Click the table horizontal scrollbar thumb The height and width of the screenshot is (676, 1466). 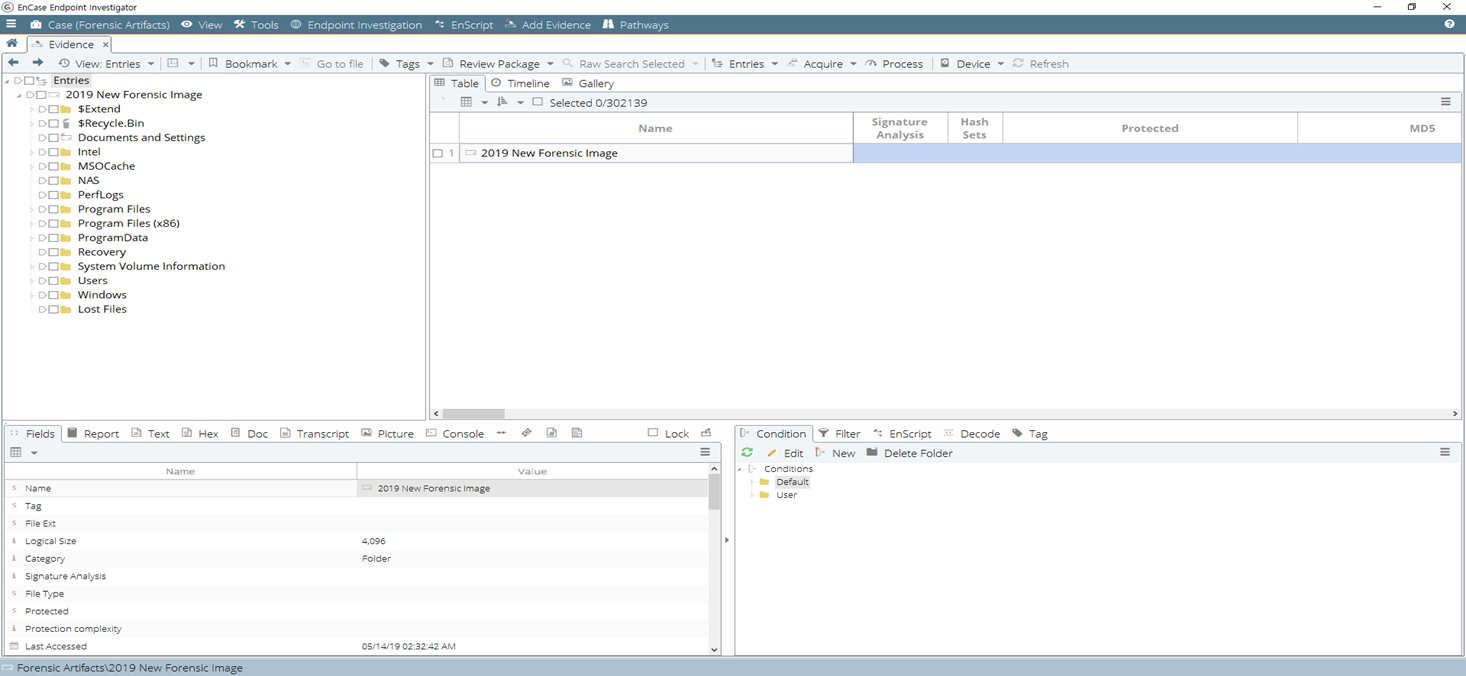[473, 413]
